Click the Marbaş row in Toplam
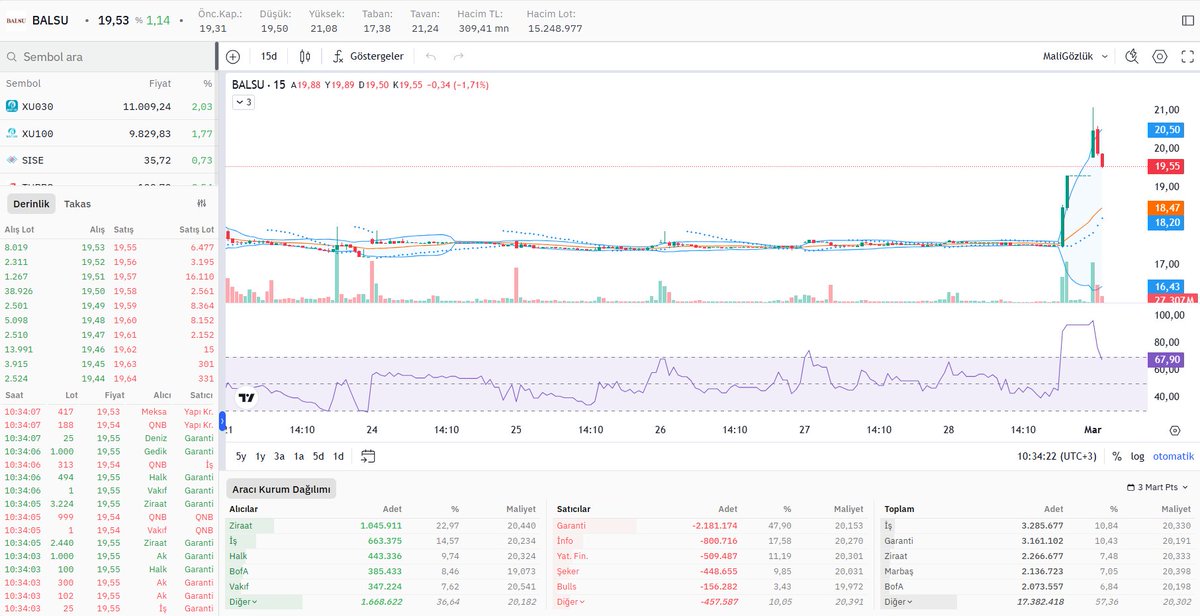This screenshot has height=616, width=1200. (x=1039, y=572)
